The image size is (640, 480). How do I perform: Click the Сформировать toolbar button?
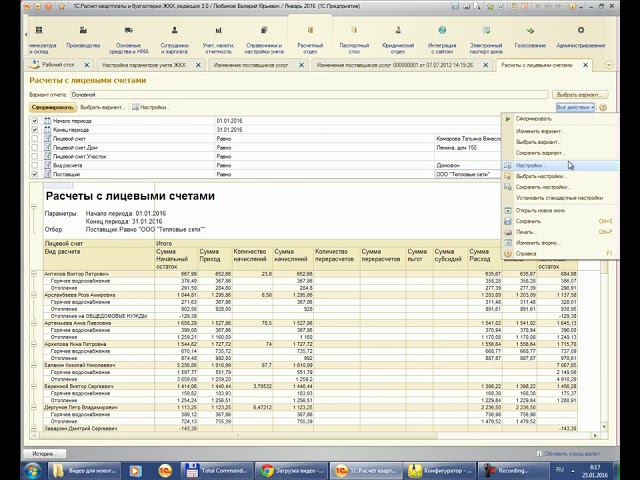(x=53, y=107)
